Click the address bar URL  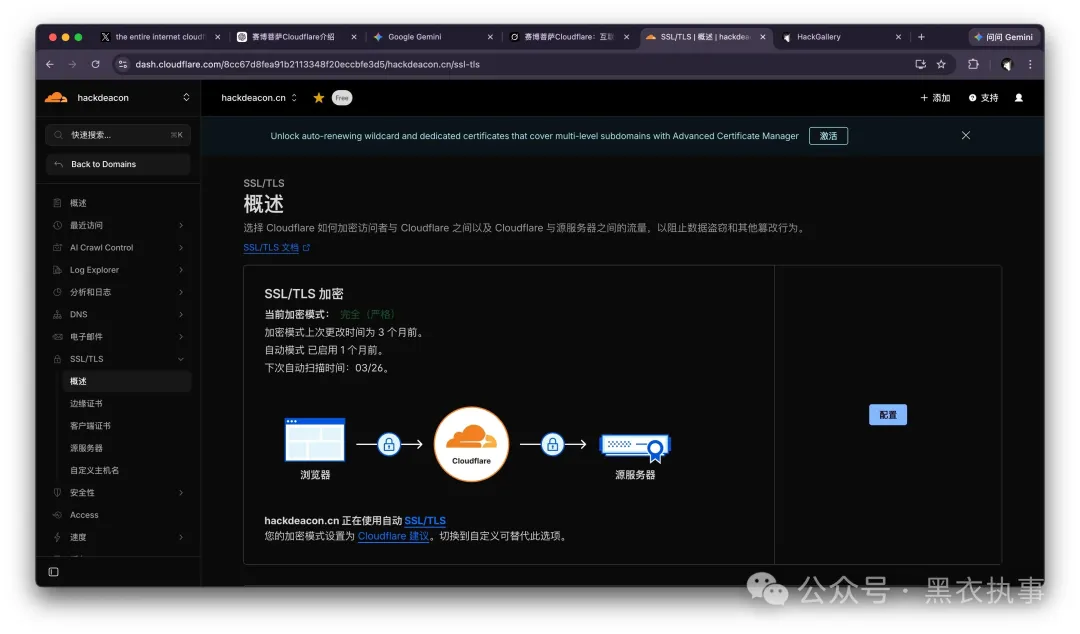[x=307, y=64]
